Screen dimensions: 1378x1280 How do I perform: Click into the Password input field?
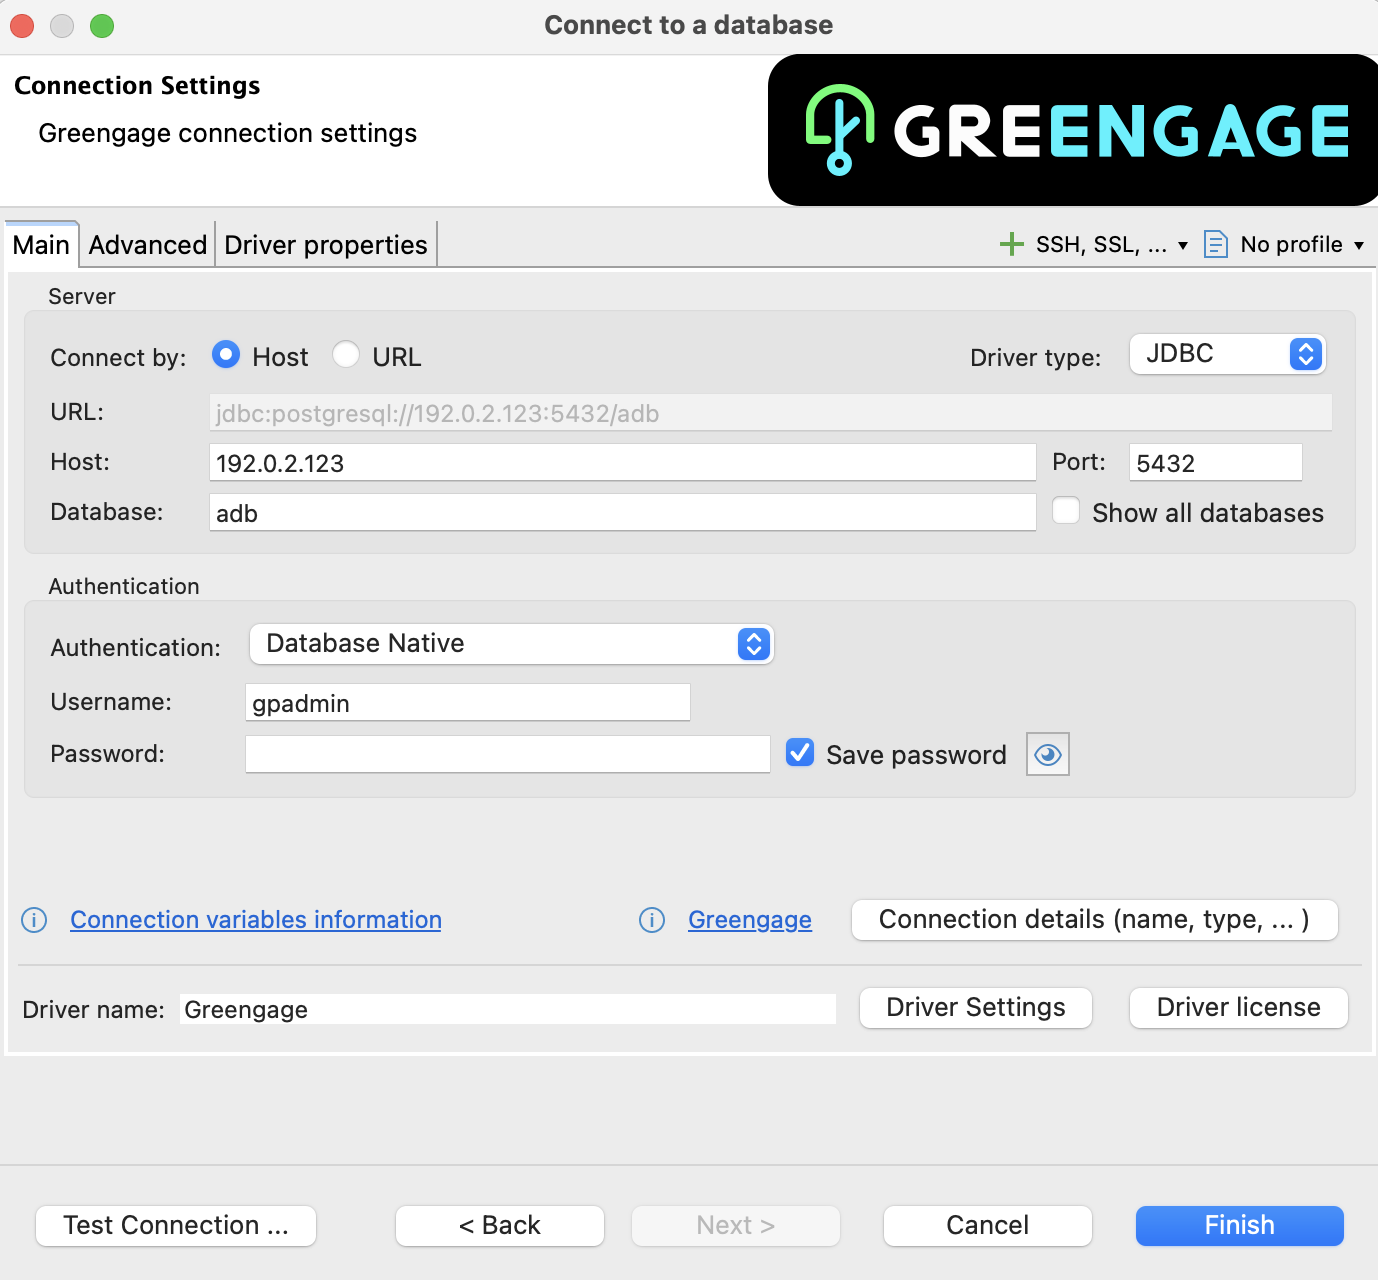click(507, 754)
